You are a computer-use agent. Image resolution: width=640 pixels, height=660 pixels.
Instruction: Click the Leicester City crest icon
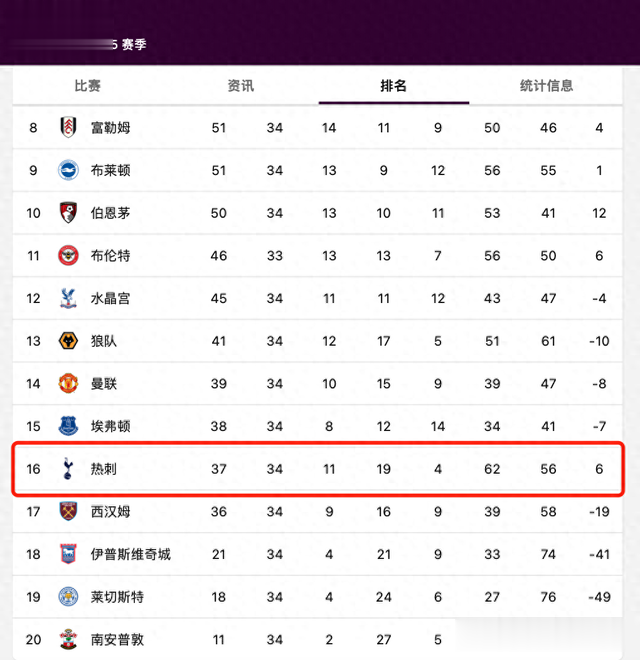68,597
